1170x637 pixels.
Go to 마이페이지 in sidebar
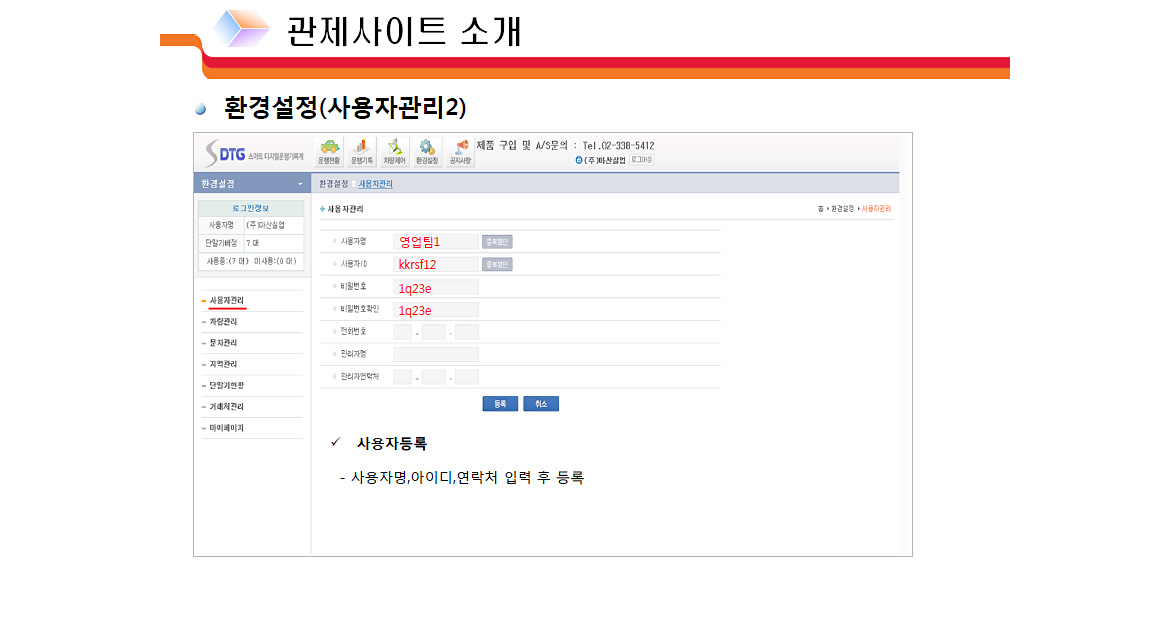click(226, 428)
